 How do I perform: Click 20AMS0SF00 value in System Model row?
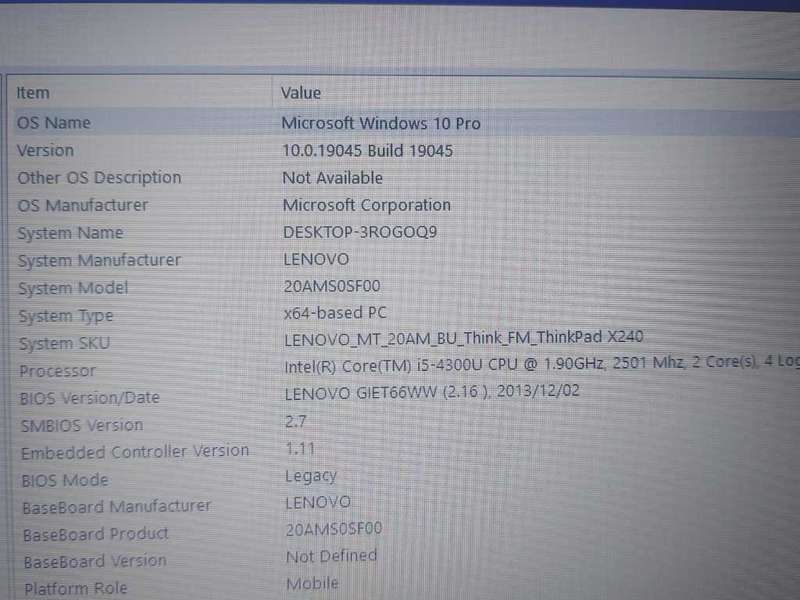point(332,286)
